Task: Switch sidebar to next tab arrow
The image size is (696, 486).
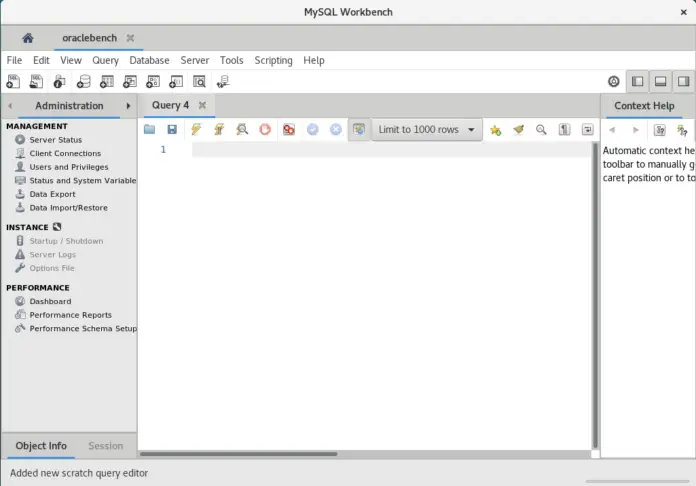Action: click(x=128, y=106)
